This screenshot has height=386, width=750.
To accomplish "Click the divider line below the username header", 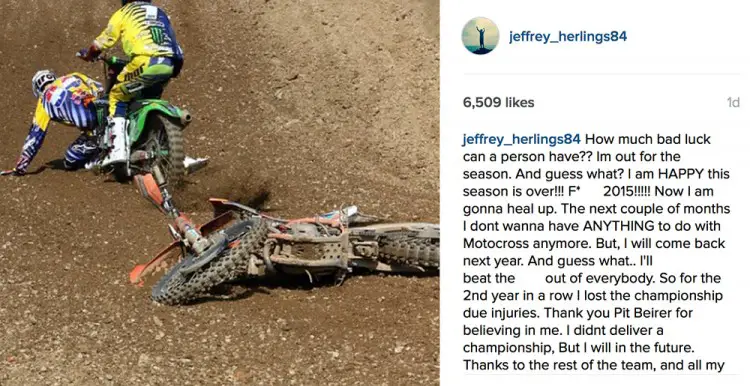I will [601, 74].
